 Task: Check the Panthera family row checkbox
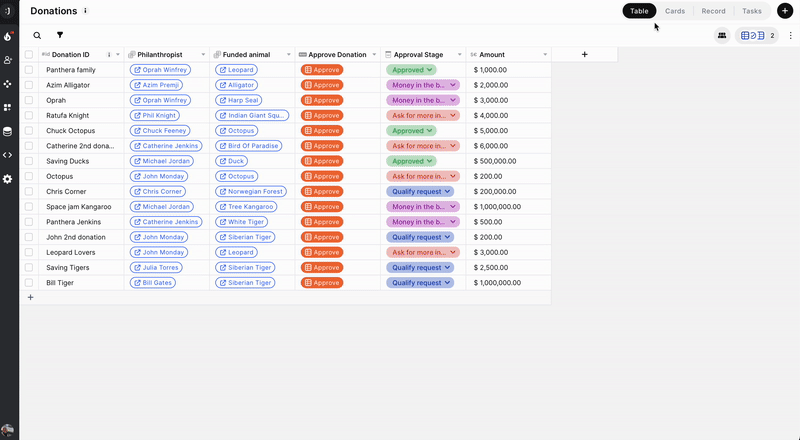29,70
